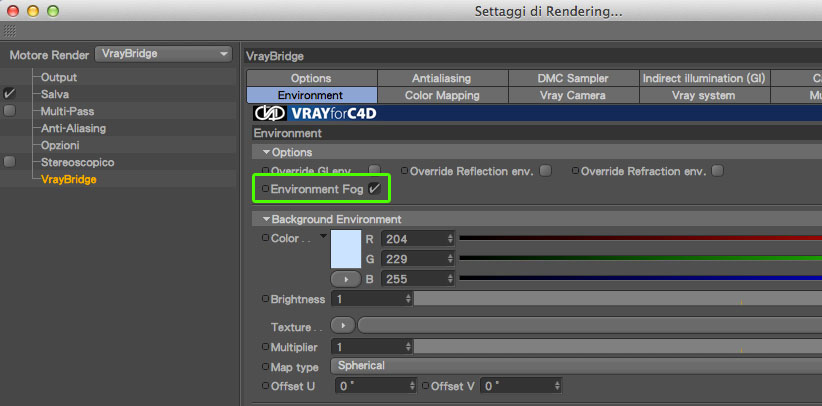The height and width of the screenshot is (406, 822).
Task: Open the Map type Spherical dropdown
Action: 576,366
